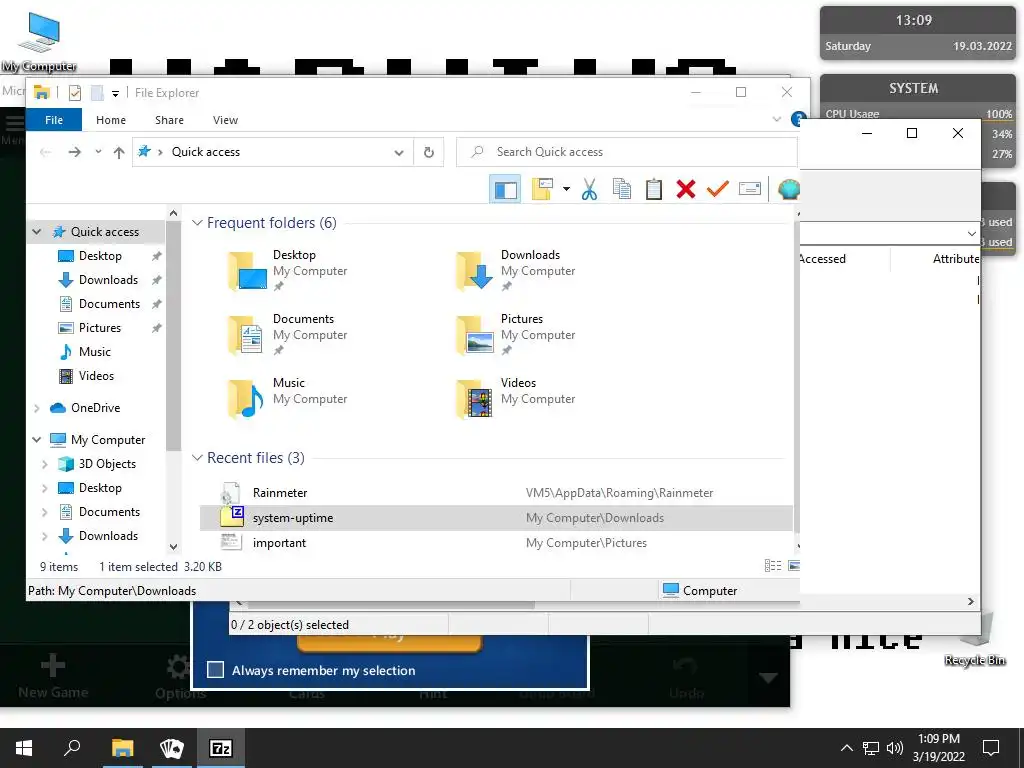Open the folder options dropdown arrow
Viewport: 1024px width, 768px height.
[566, 189]
